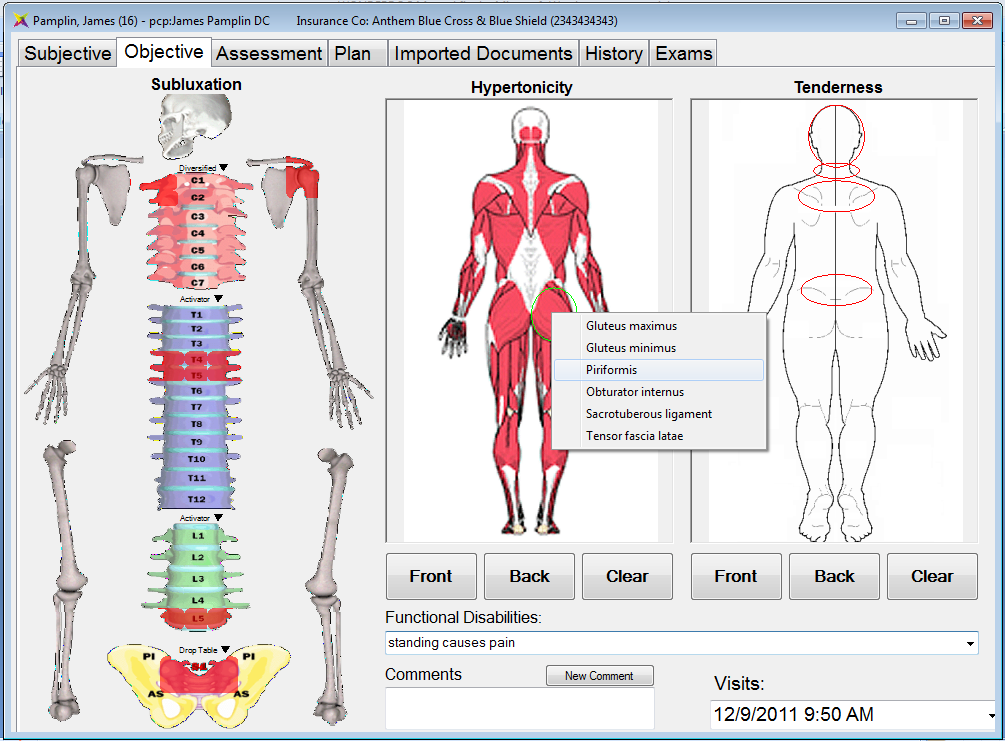Image resolution: width=1005 pixels, height=741 pixels.
Task: Open the Assessment tab
Action: coord(269,53)
